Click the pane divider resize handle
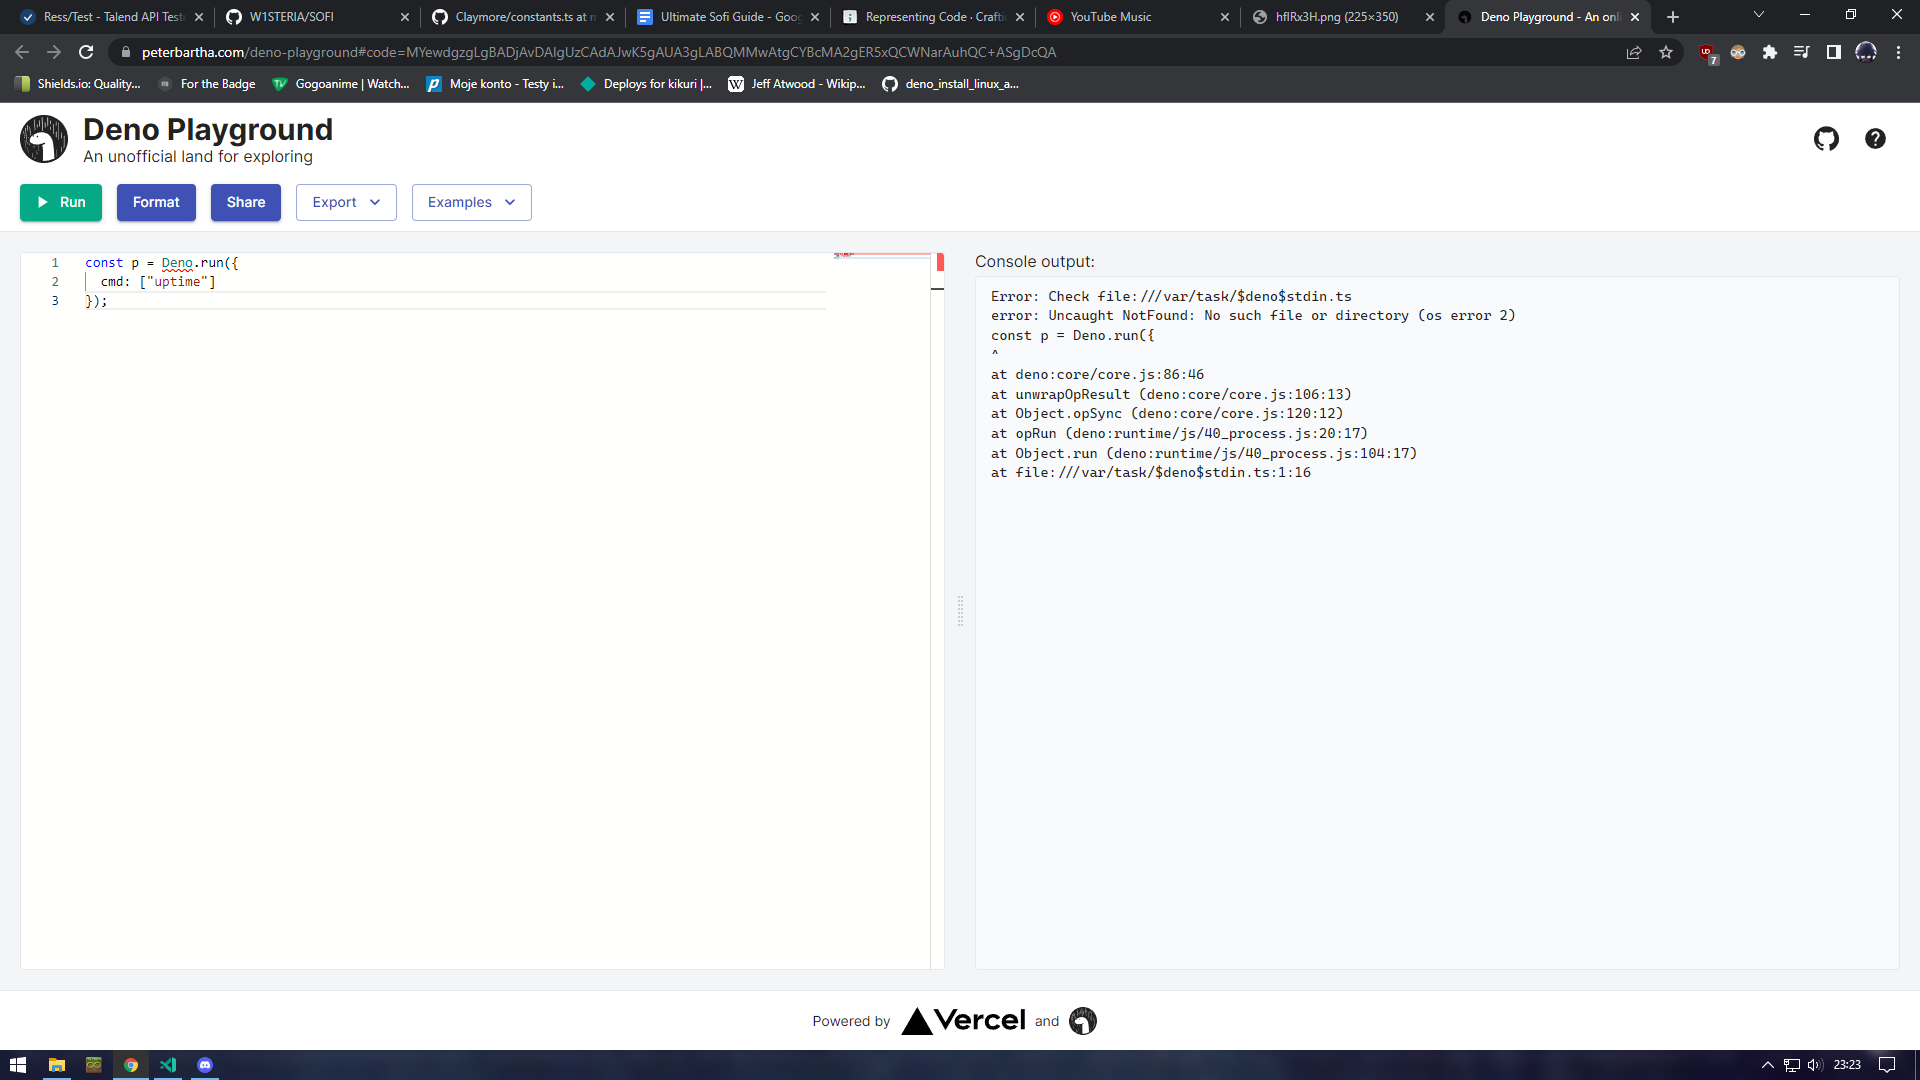The height and width of the screenshot is (1080, 1920). tap(960, 611)
